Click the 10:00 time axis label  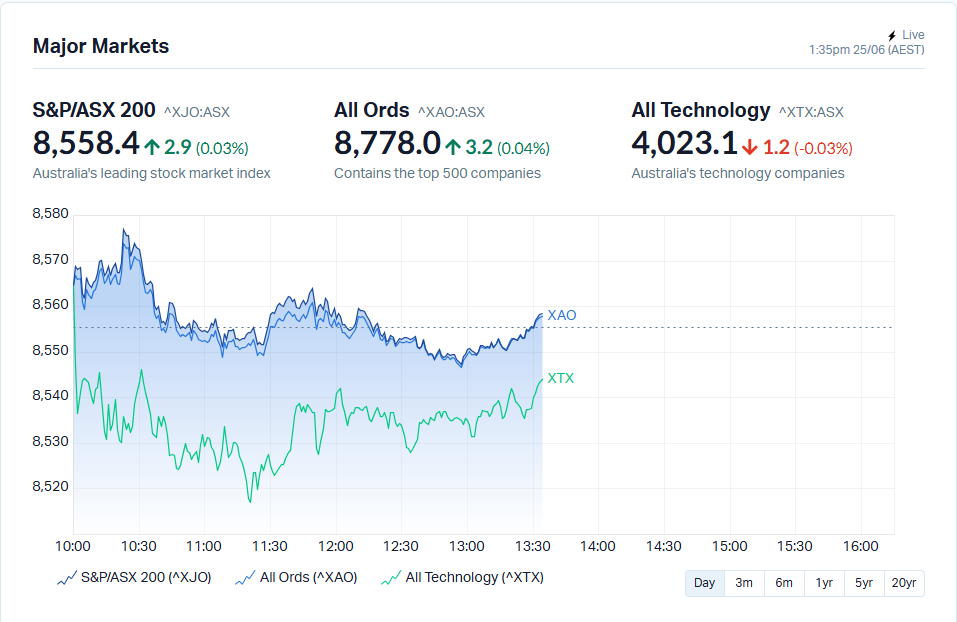(73, 546)
